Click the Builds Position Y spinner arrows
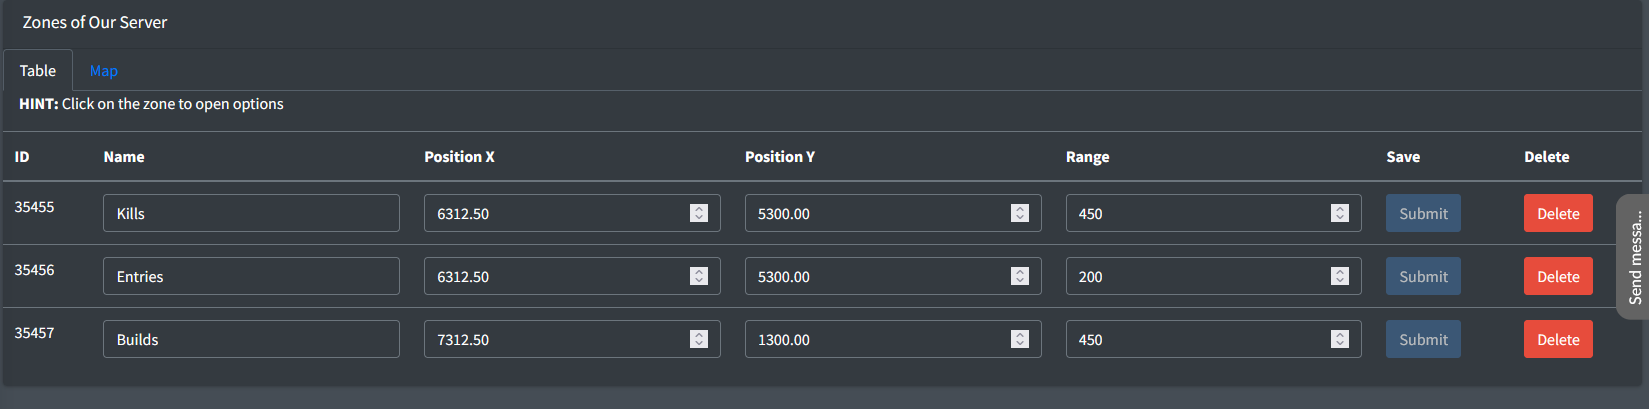 (1020, 339)
